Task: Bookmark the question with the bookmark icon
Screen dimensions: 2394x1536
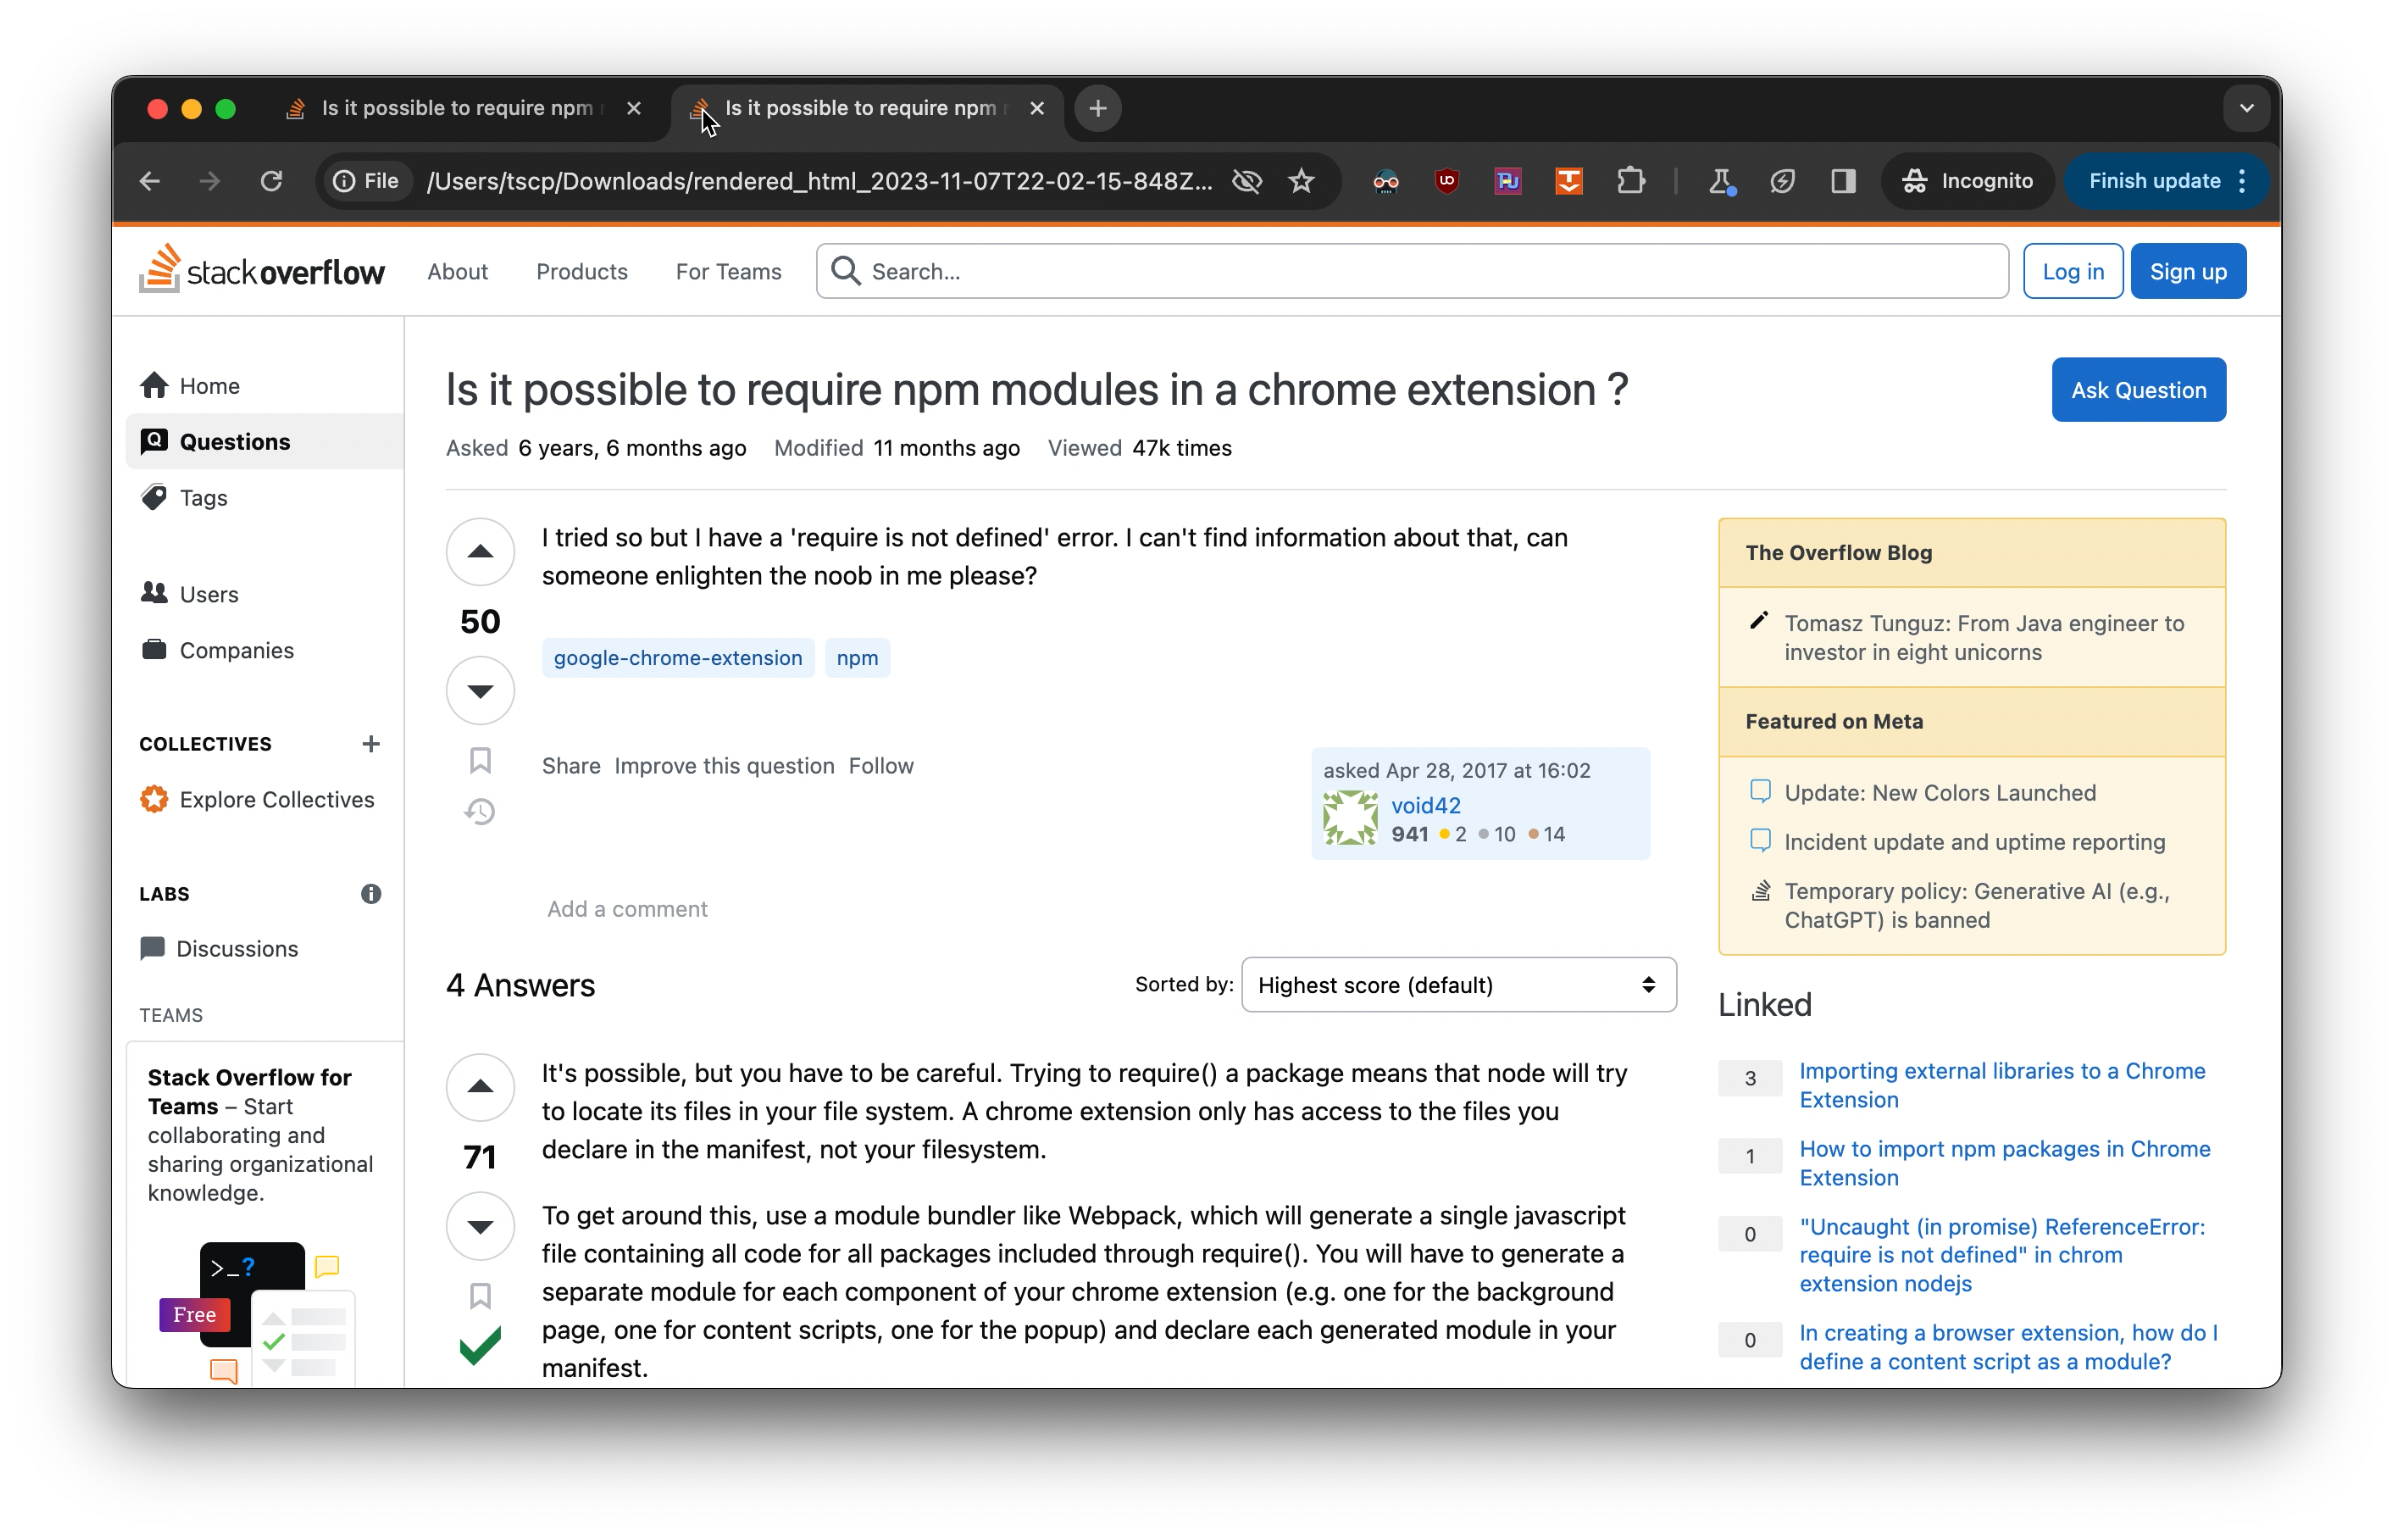Action: 480,761
